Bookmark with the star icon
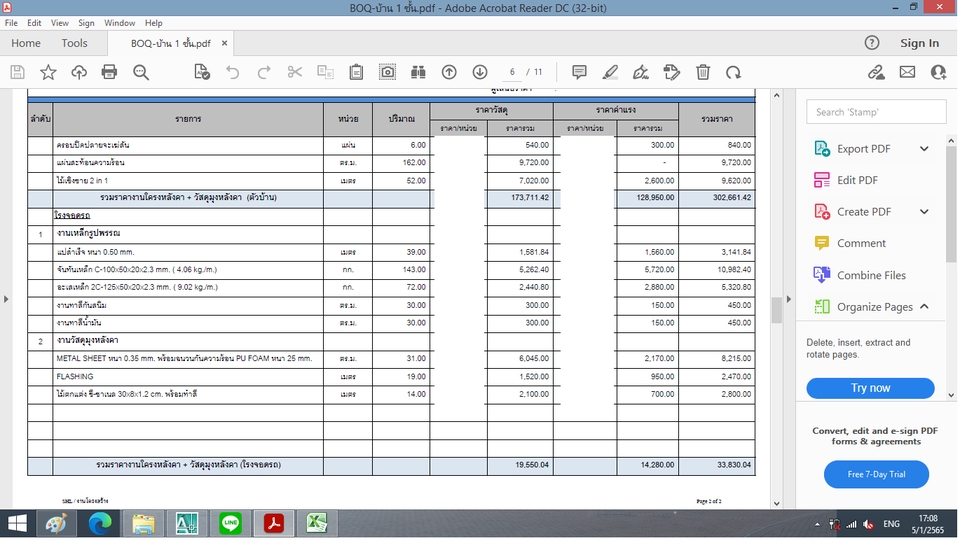 48,72
